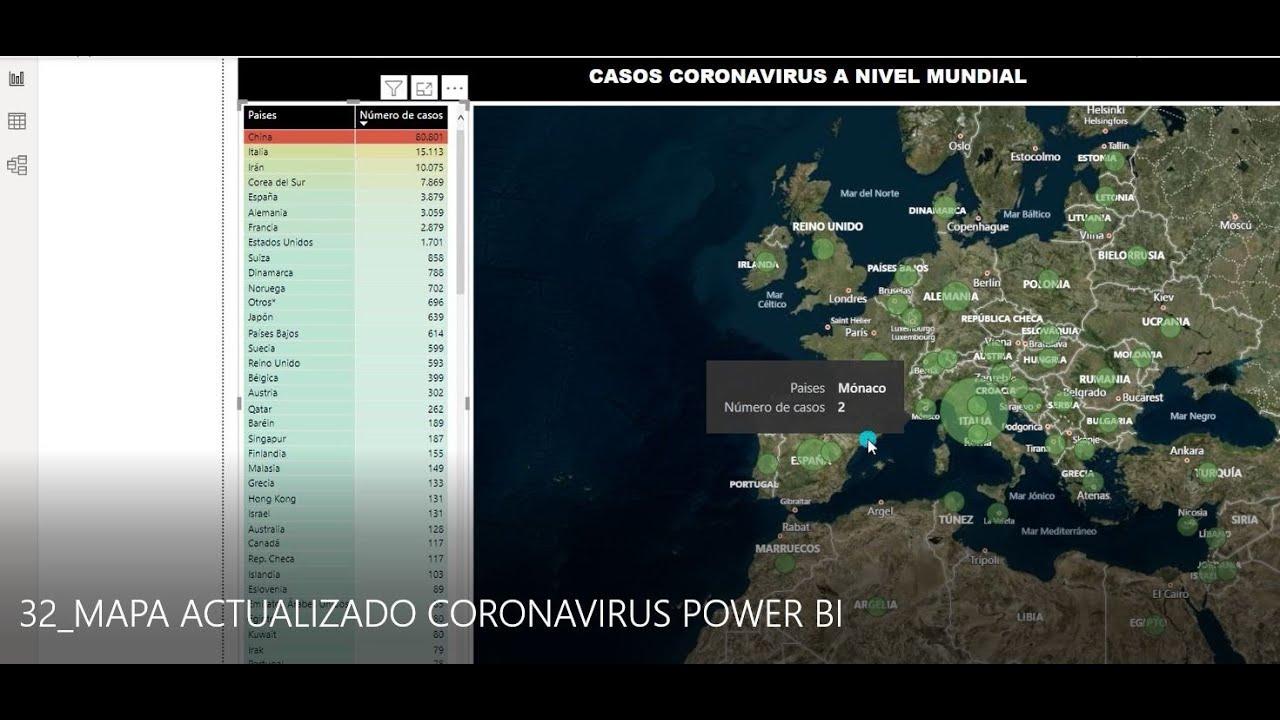Select the Otros* row in the table
The image size is (1280, 720).
pyautogui.click(x=346, y=302)
